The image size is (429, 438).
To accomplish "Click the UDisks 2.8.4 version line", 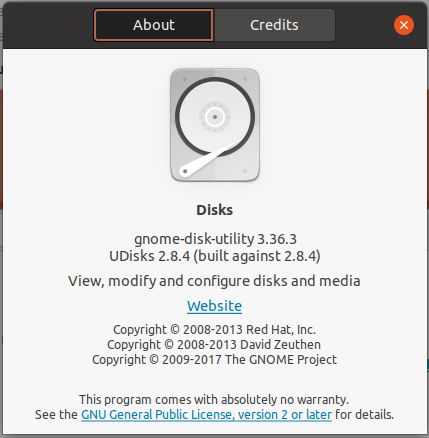I will [215, 256].
